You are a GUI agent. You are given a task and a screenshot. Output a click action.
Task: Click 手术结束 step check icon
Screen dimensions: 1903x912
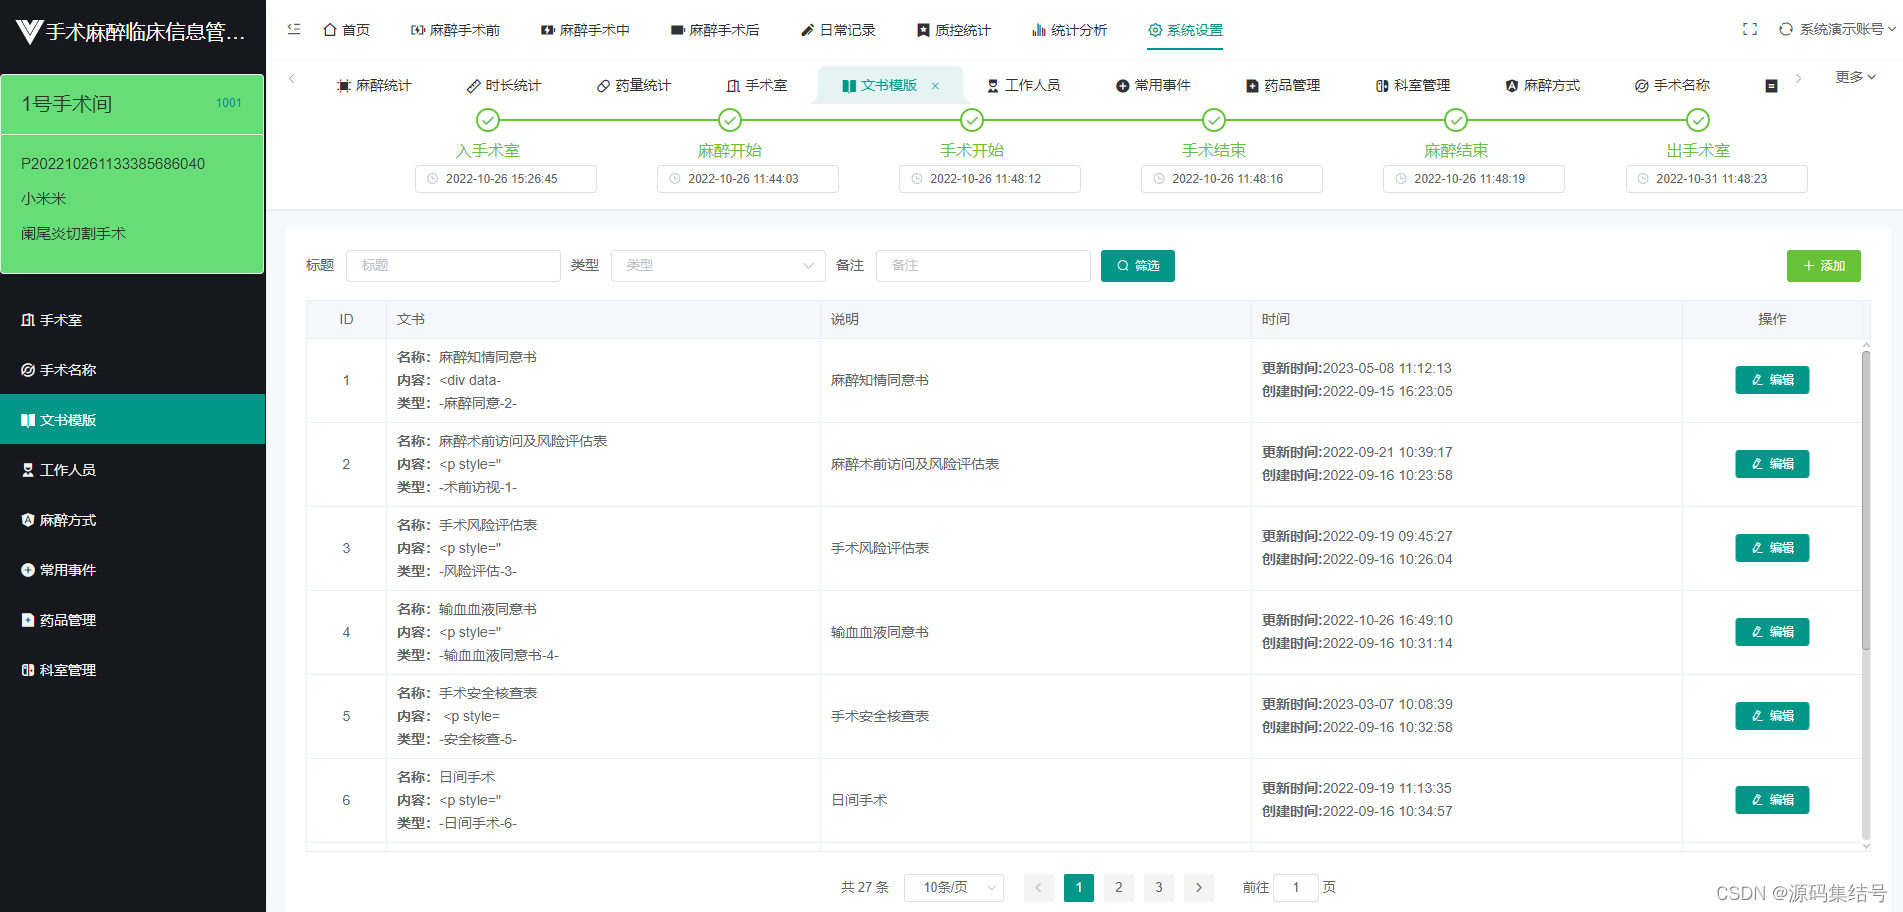1214,120
